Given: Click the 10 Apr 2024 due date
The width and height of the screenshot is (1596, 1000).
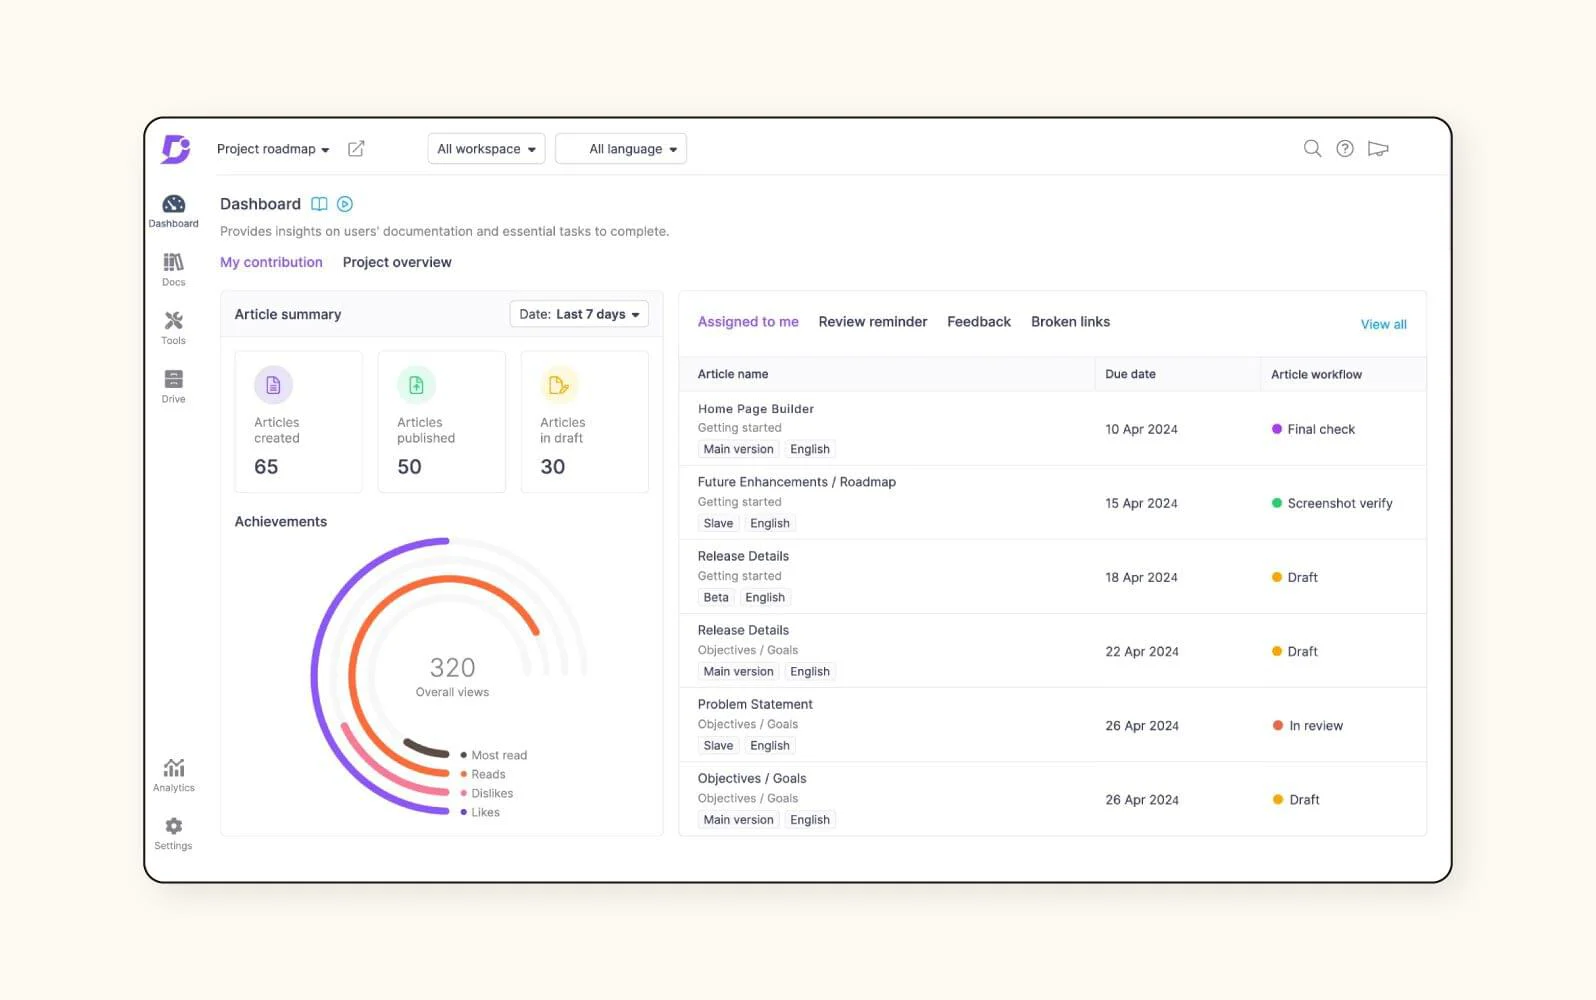Looking at the screenshot, I should [x=1141, y=429].
